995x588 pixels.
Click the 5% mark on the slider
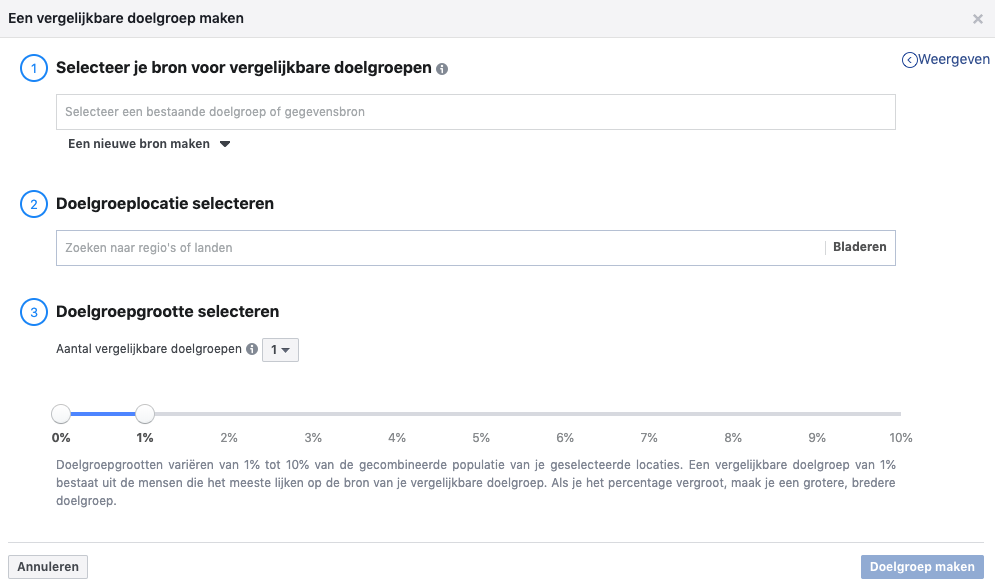pos(481,414)
